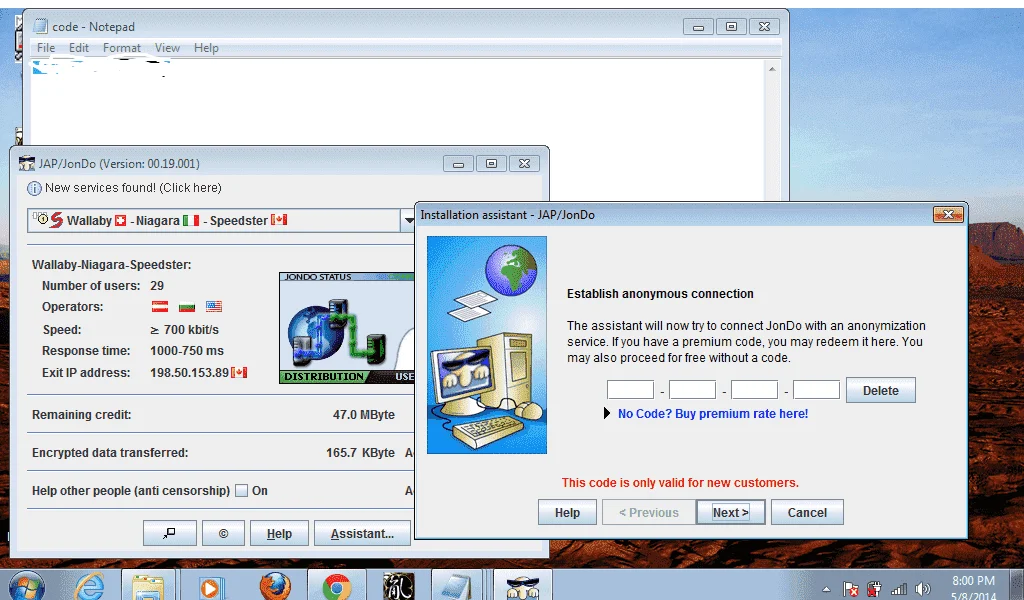The image size is (1024, 600).
Task: Open the Help menu in Notepad
Action: [206, 48]
